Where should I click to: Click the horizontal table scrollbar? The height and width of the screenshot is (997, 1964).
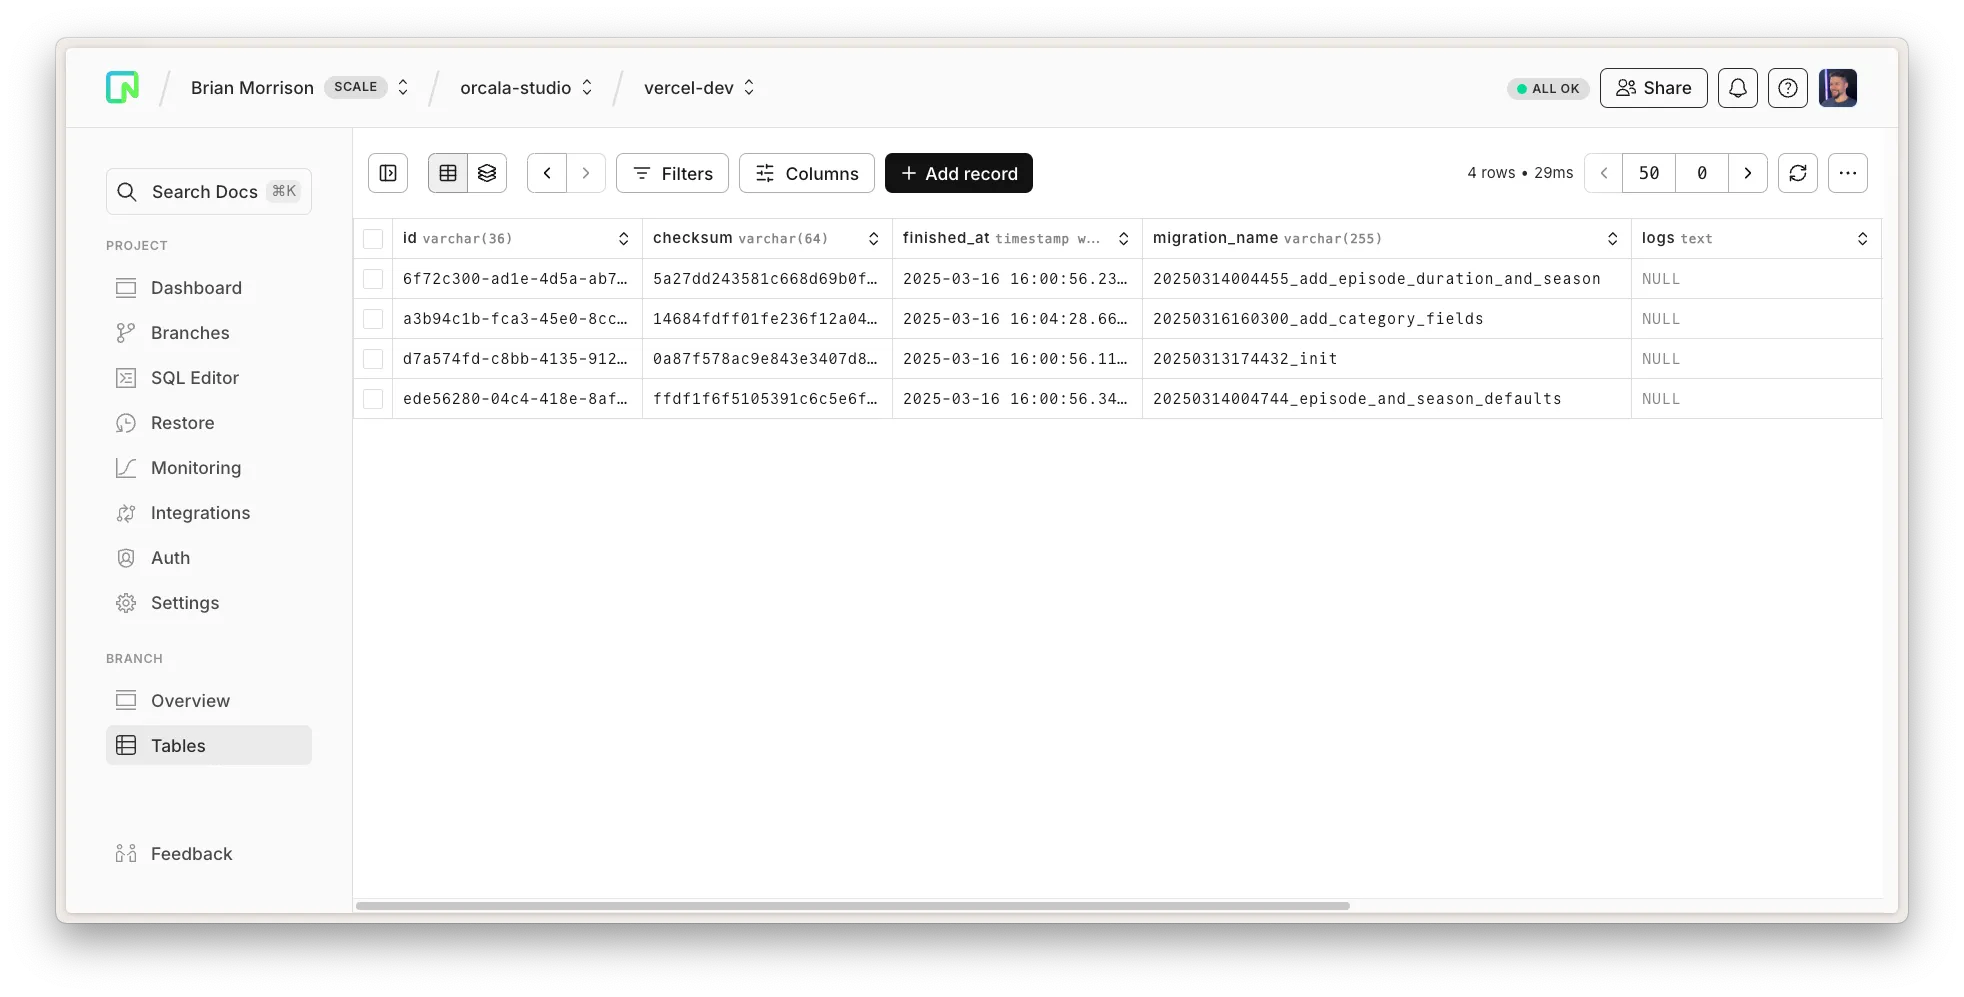point(852,906)
